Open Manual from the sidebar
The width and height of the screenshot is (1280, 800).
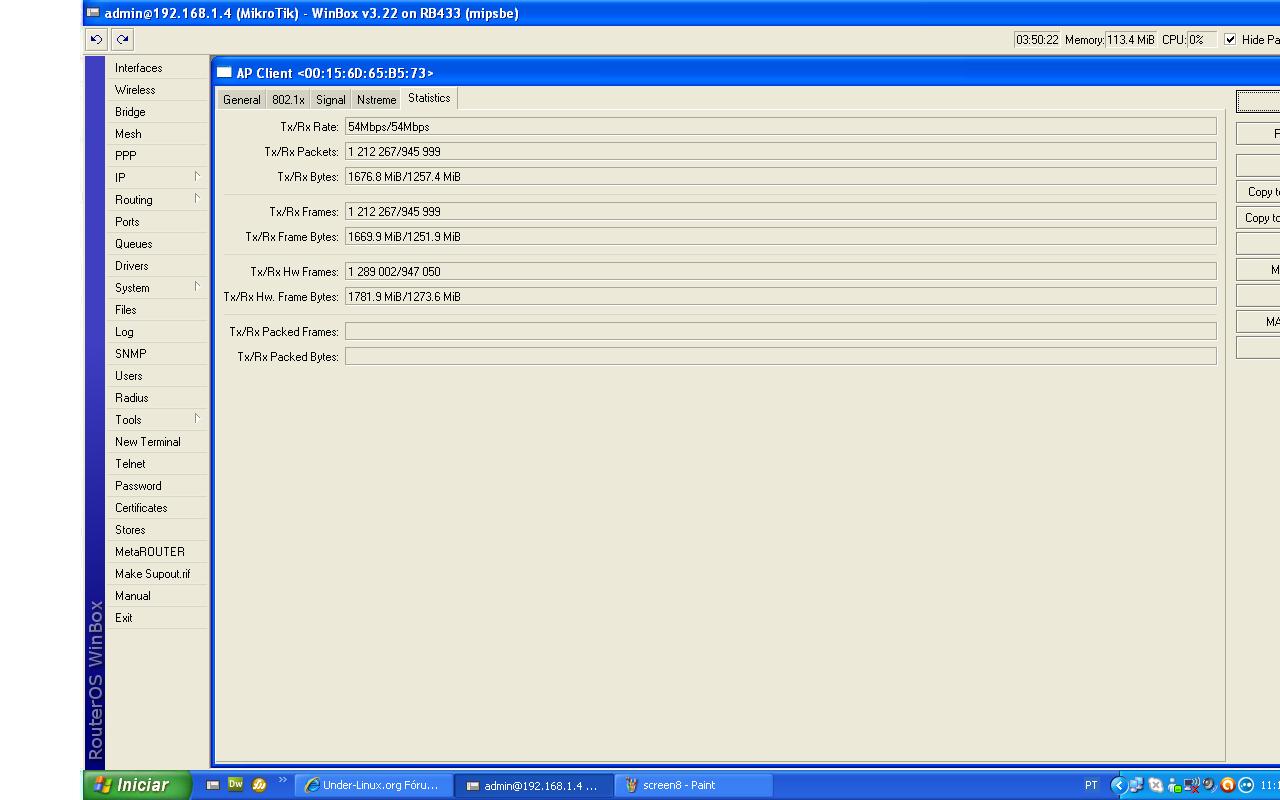point(133,596)
